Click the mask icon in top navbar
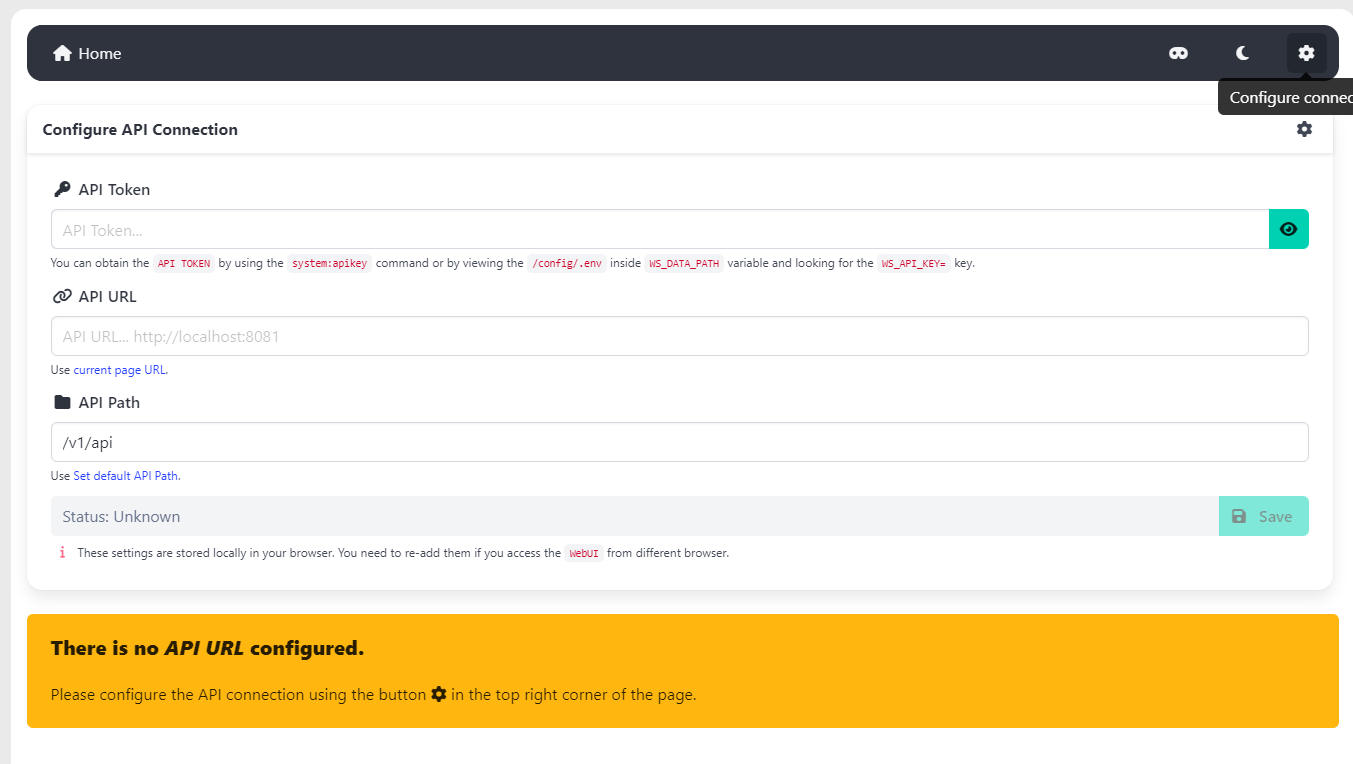 1178,54
